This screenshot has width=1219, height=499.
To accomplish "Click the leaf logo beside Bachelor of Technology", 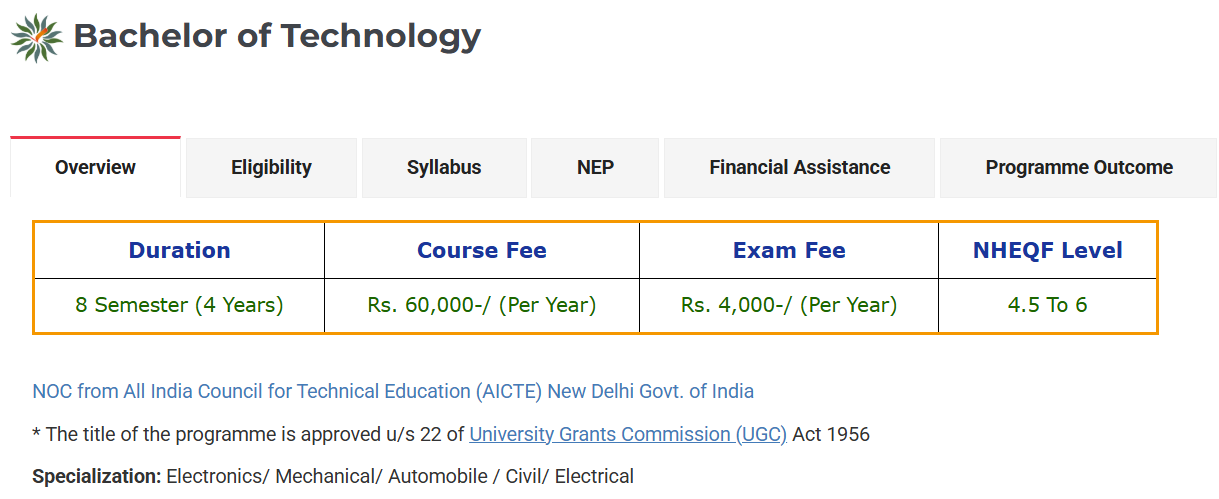I will click(37, 38).
